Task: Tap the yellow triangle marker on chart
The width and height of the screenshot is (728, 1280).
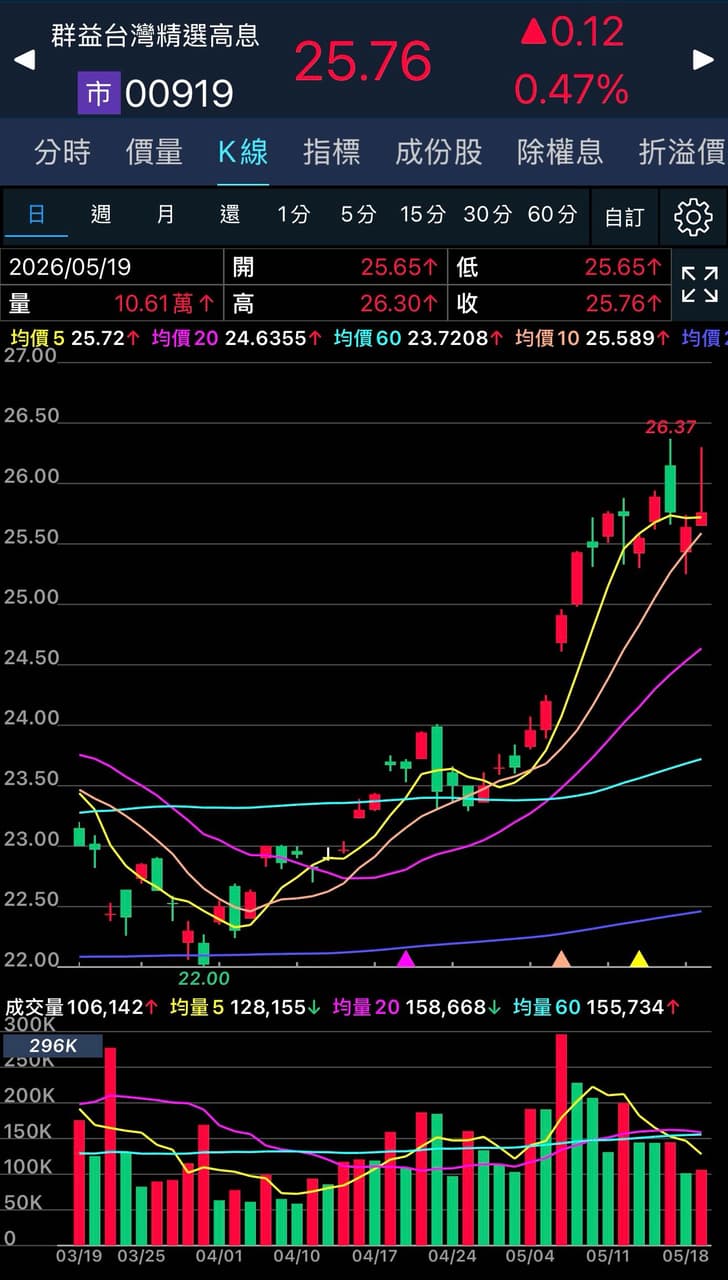Action: [x=639, y=959]
